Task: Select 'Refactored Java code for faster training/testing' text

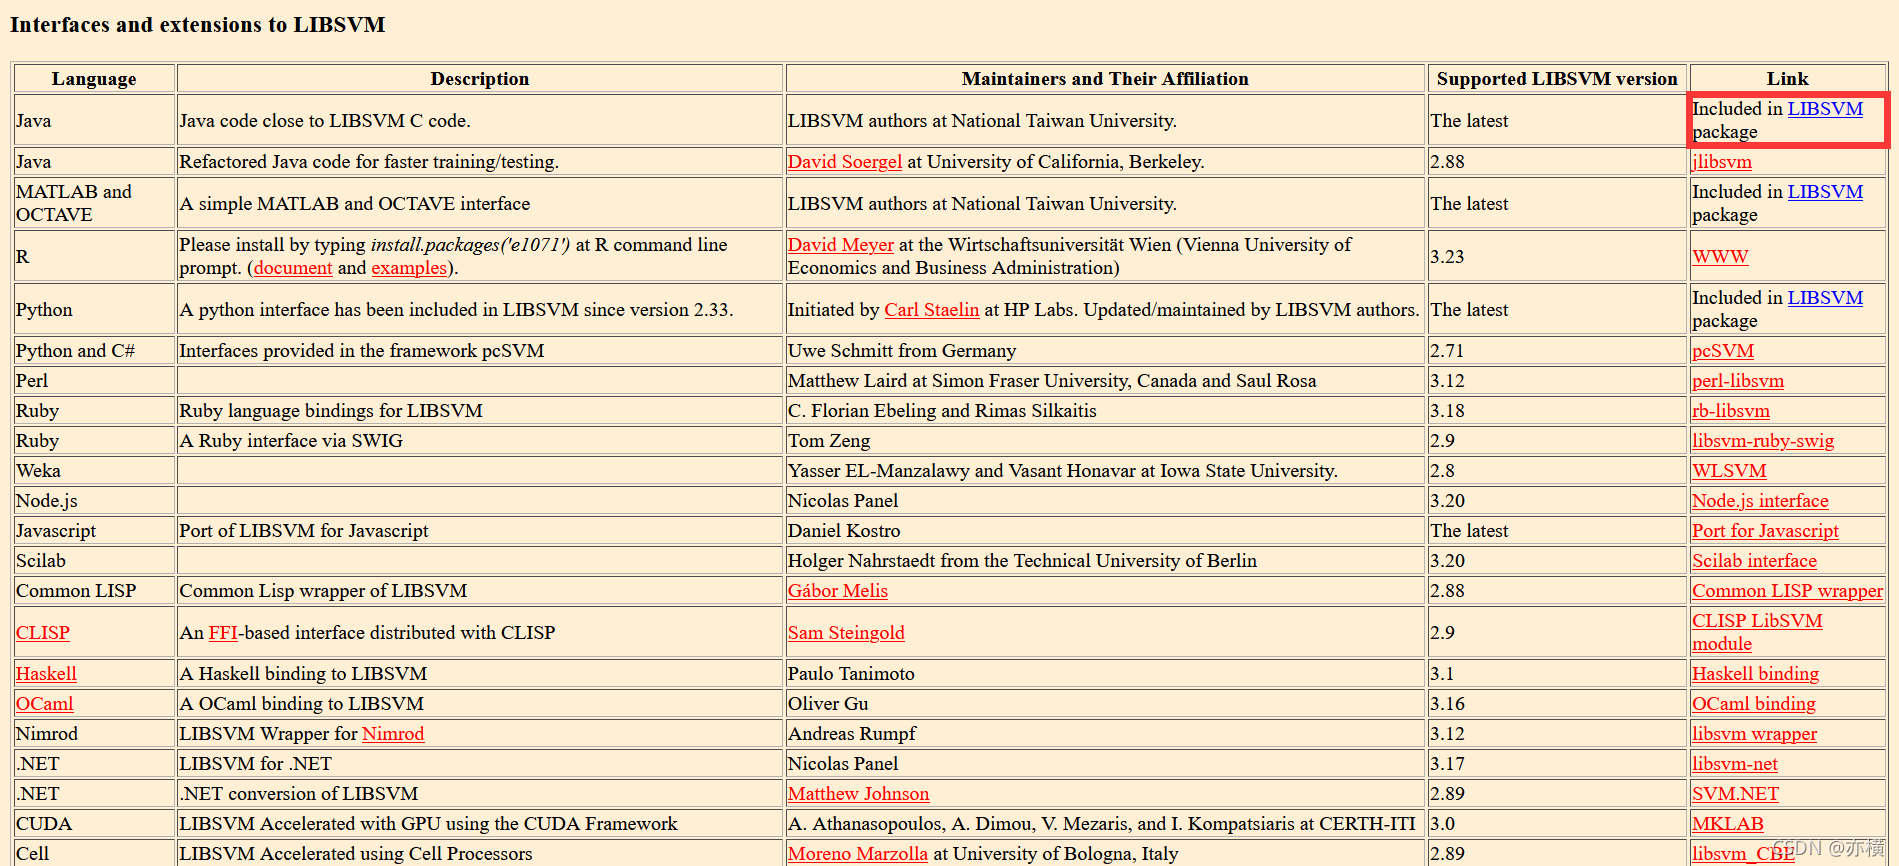Action: click(x=369, y=162)
